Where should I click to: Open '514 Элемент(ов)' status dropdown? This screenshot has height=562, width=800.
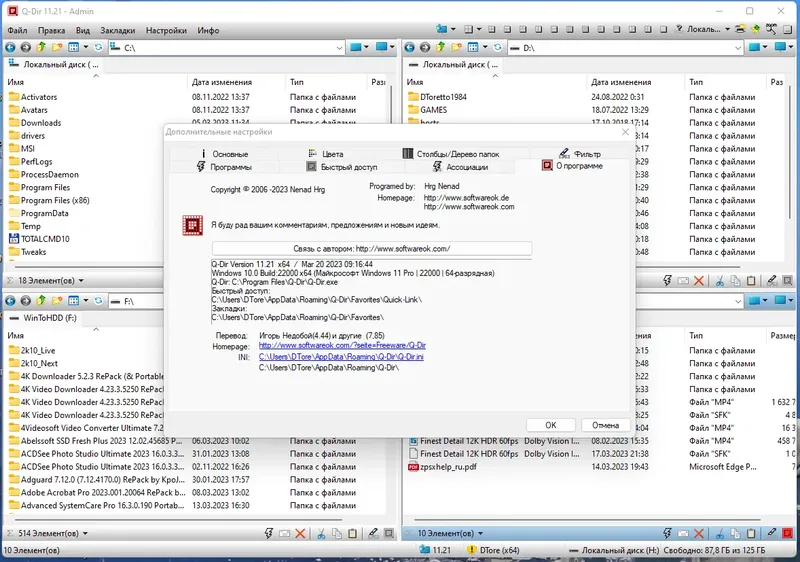[85, 533]
